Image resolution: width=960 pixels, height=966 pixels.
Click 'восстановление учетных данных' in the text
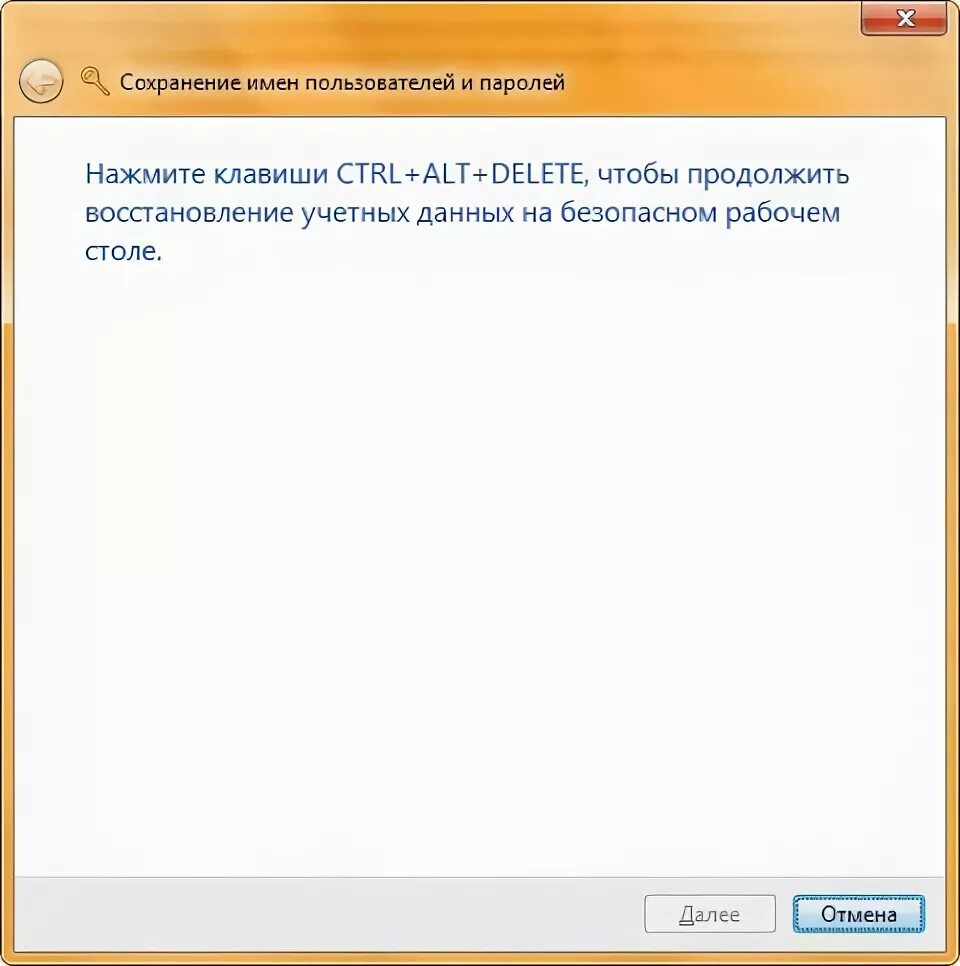tap(299, 213)
